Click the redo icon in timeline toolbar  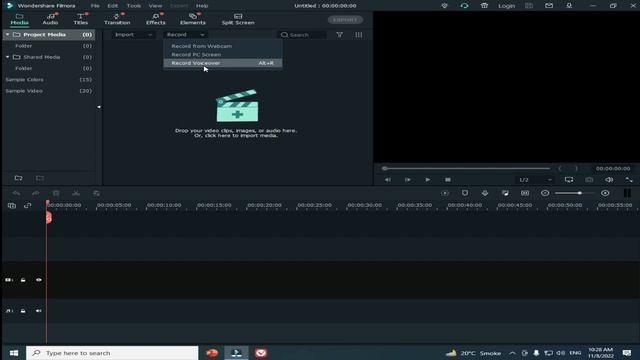(x=36, y=193)
